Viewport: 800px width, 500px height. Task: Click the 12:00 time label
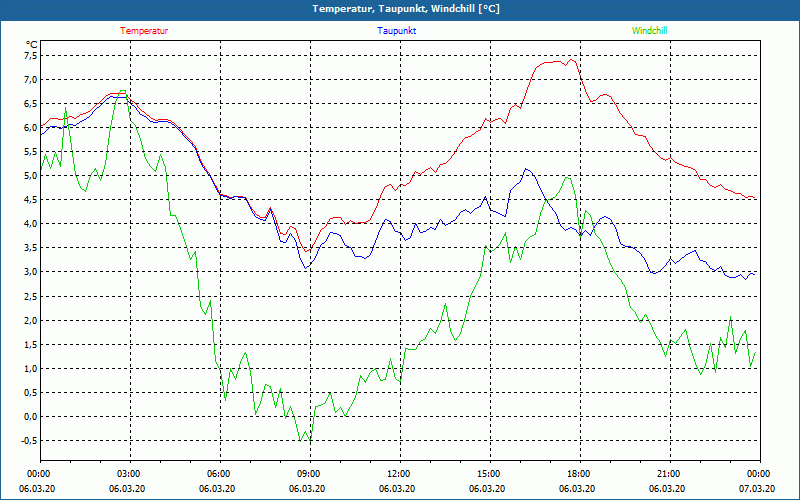(398, 474)
